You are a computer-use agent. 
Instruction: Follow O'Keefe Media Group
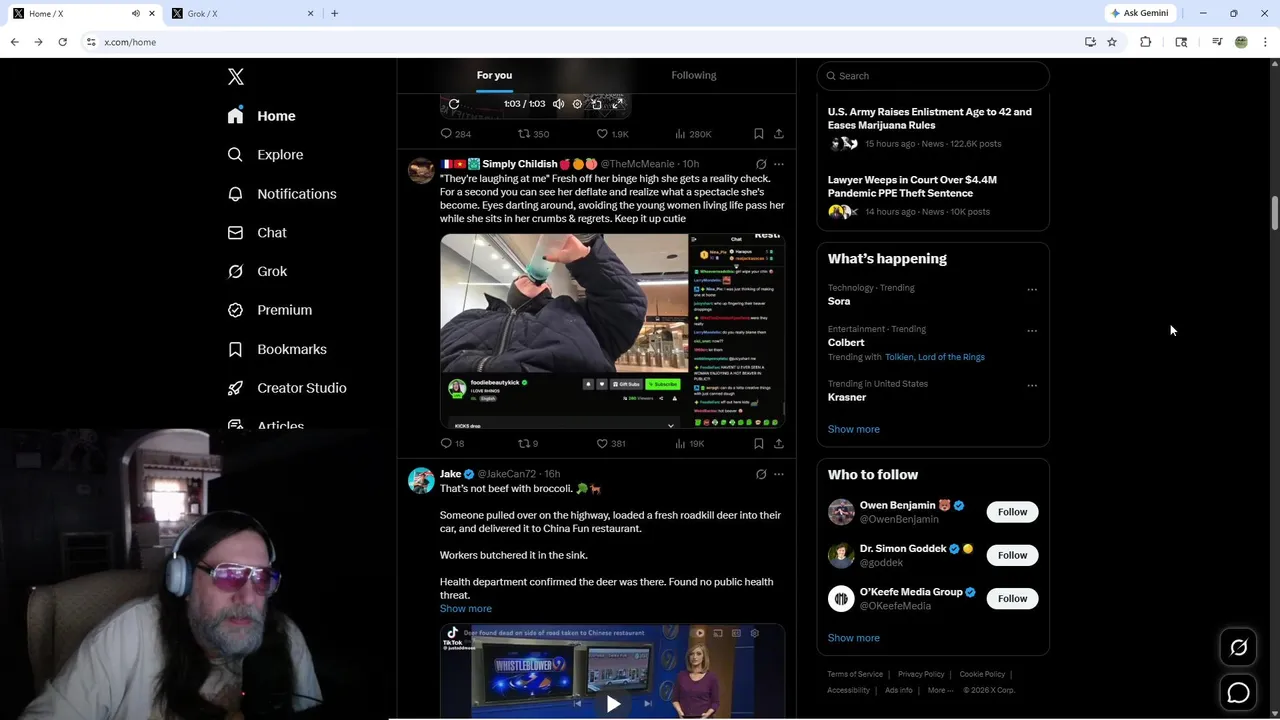click(1012, 598)
